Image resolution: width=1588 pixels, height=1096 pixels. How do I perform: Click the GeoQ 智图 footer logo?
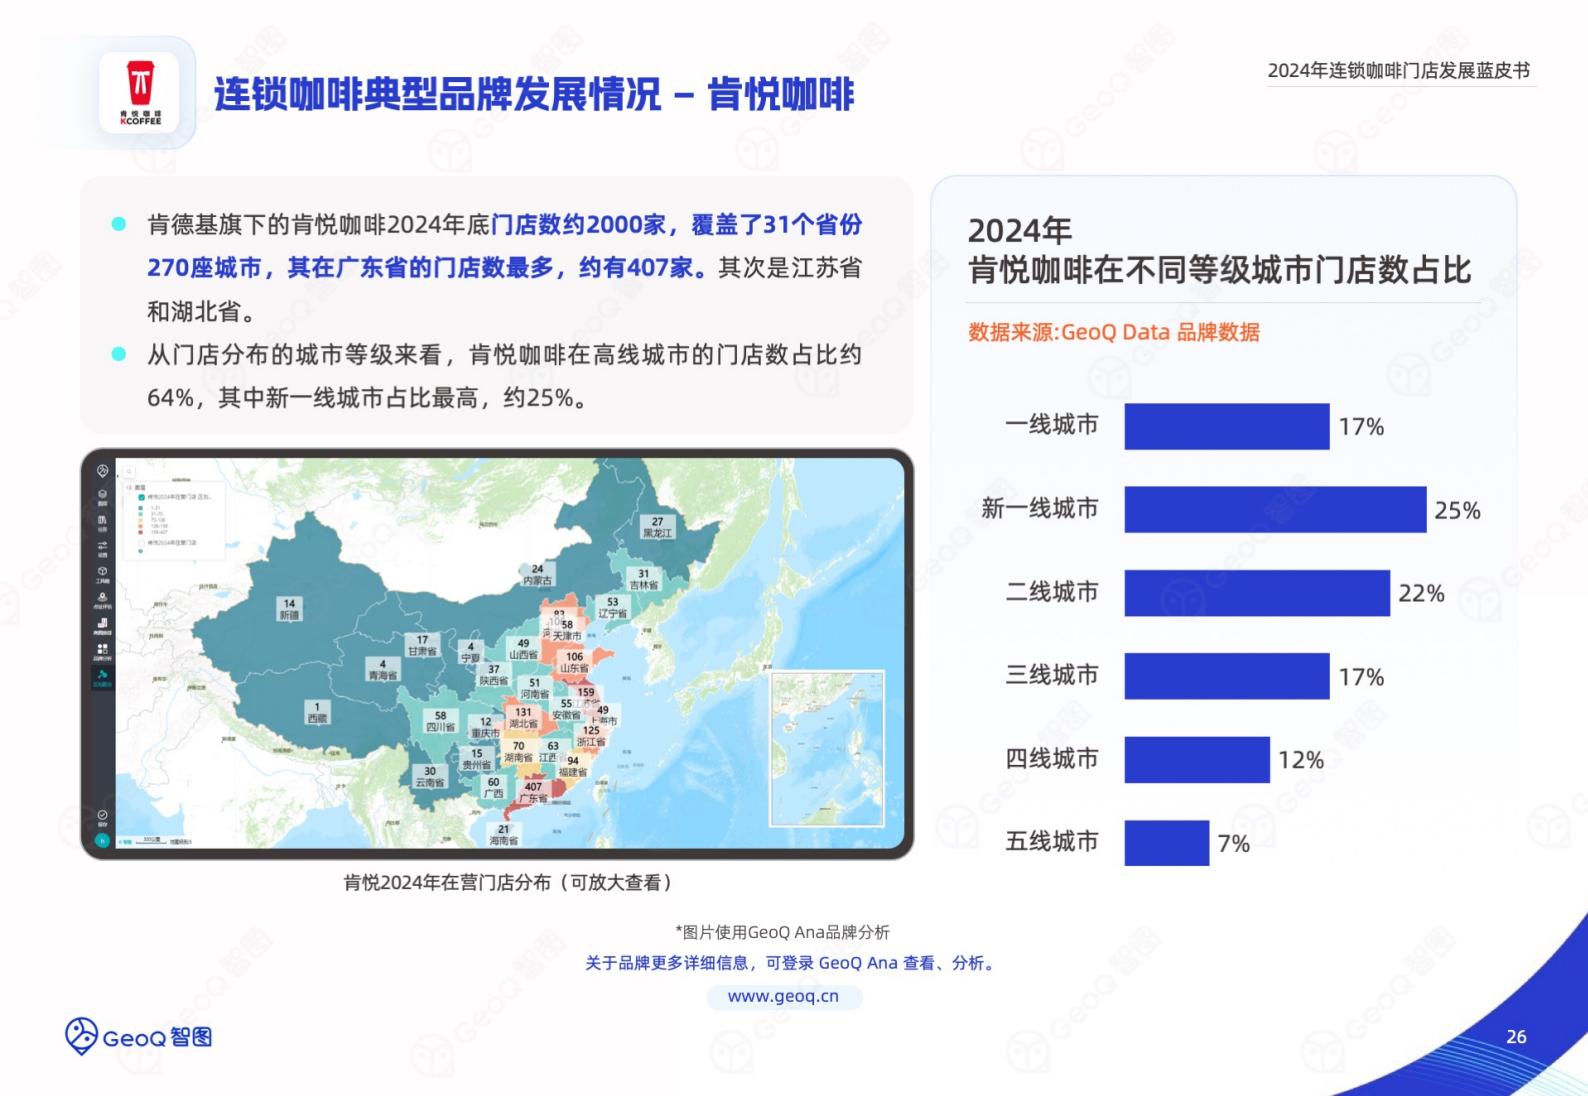point(139,1037)
